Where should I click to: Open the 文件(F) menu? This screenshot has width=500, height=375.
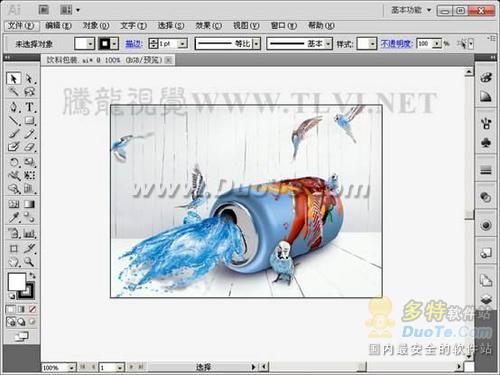(x=21, y=26)
